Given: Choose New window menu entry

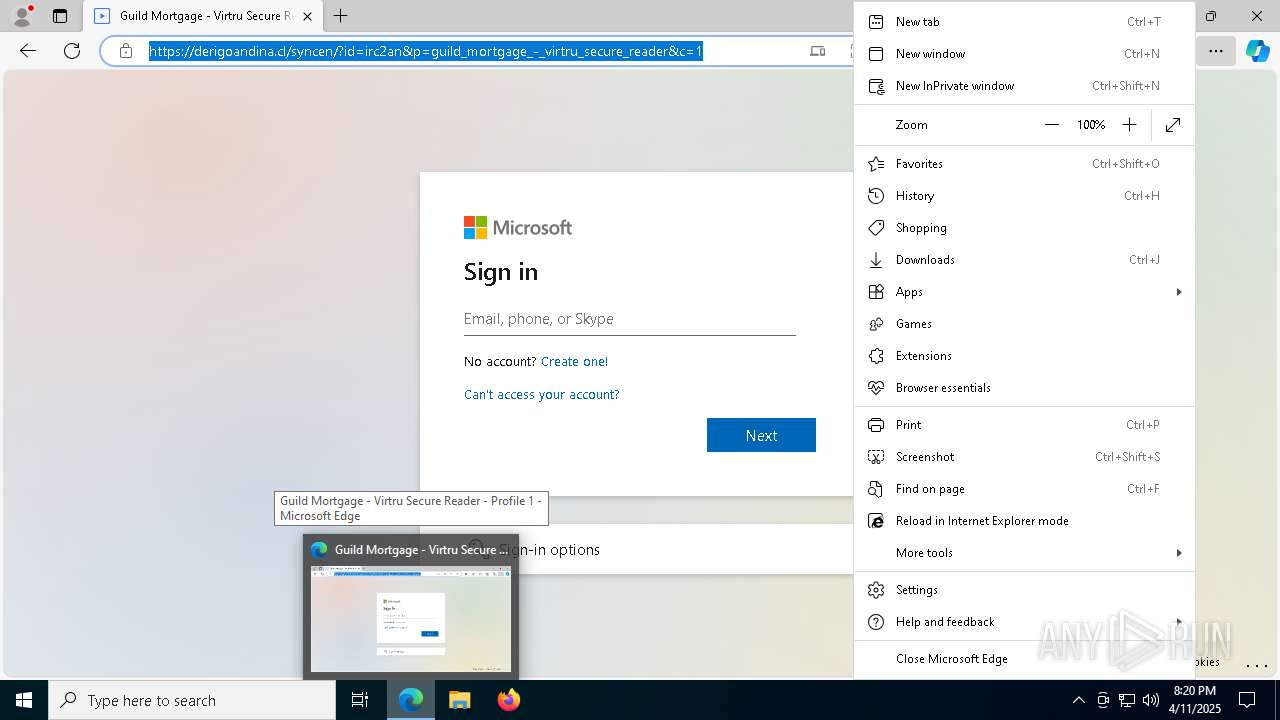Looking at the screenshot, I should tap(1024, 54).
